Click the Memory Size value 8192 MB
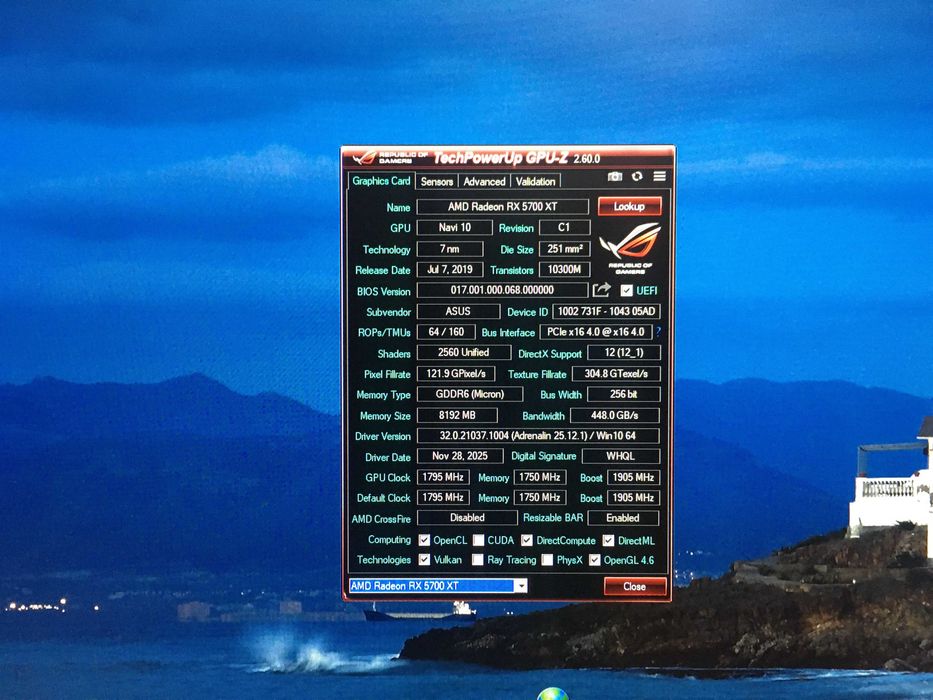 tap(457, 415)
